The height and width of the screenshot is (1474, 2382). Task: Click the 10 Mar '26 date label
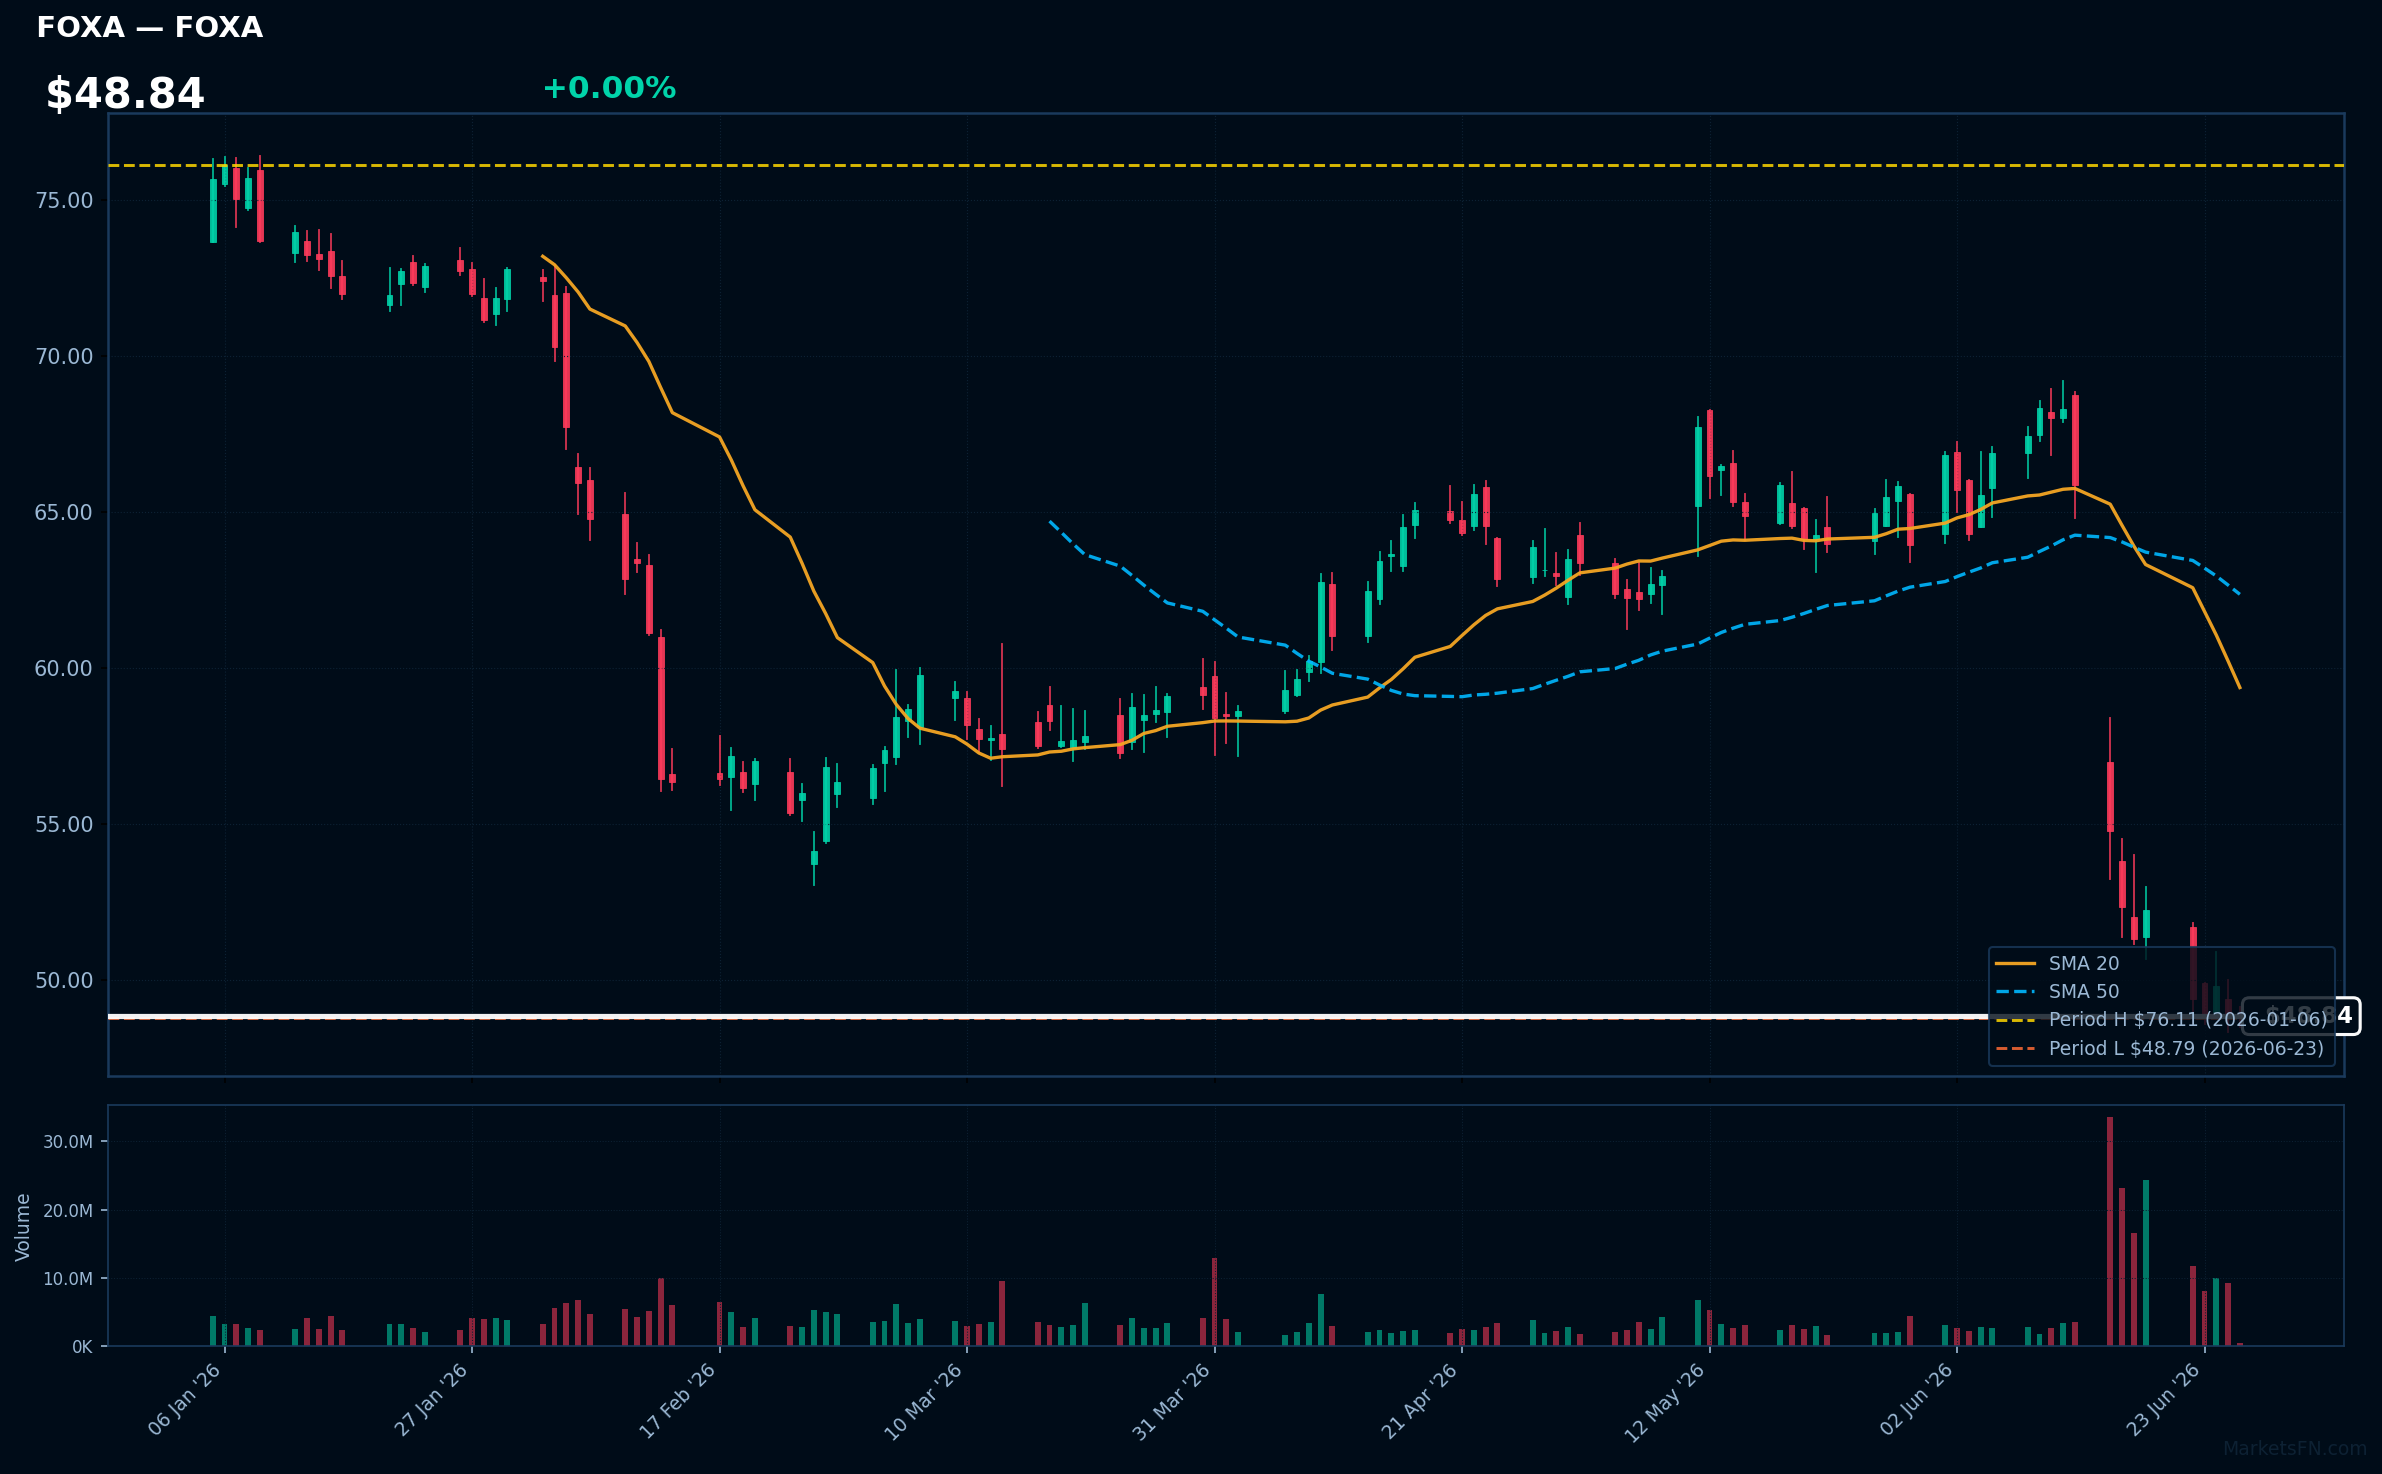tap(924, 1401)
